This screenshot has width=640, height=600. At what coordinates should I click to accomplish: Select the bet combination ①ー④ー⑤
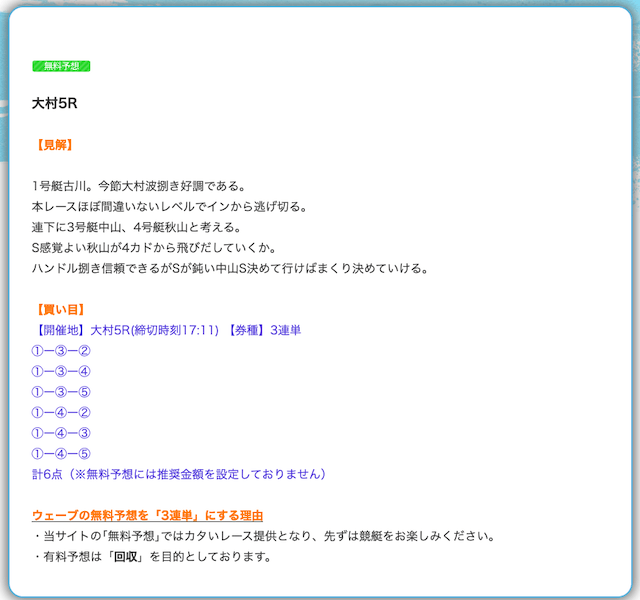pyautogui.click(x=61, y=454)
